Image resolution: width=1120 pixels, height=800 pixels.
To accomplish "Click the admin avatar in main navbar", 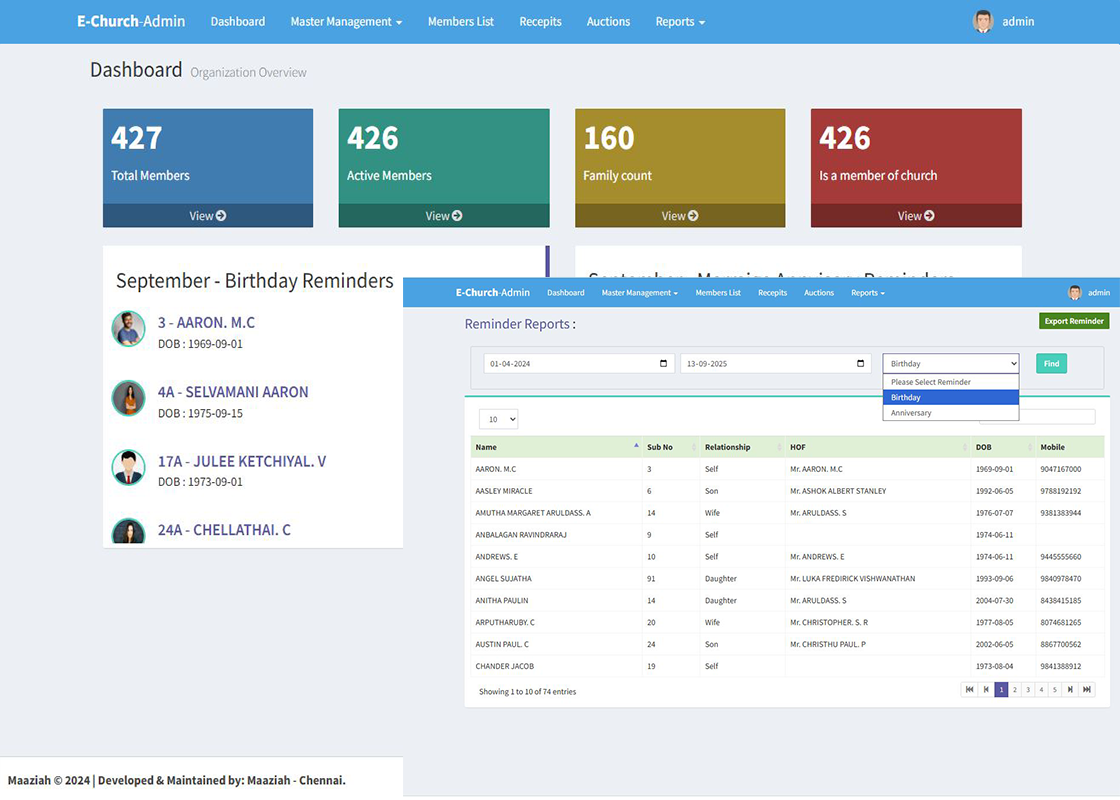I will pos(983,22).
